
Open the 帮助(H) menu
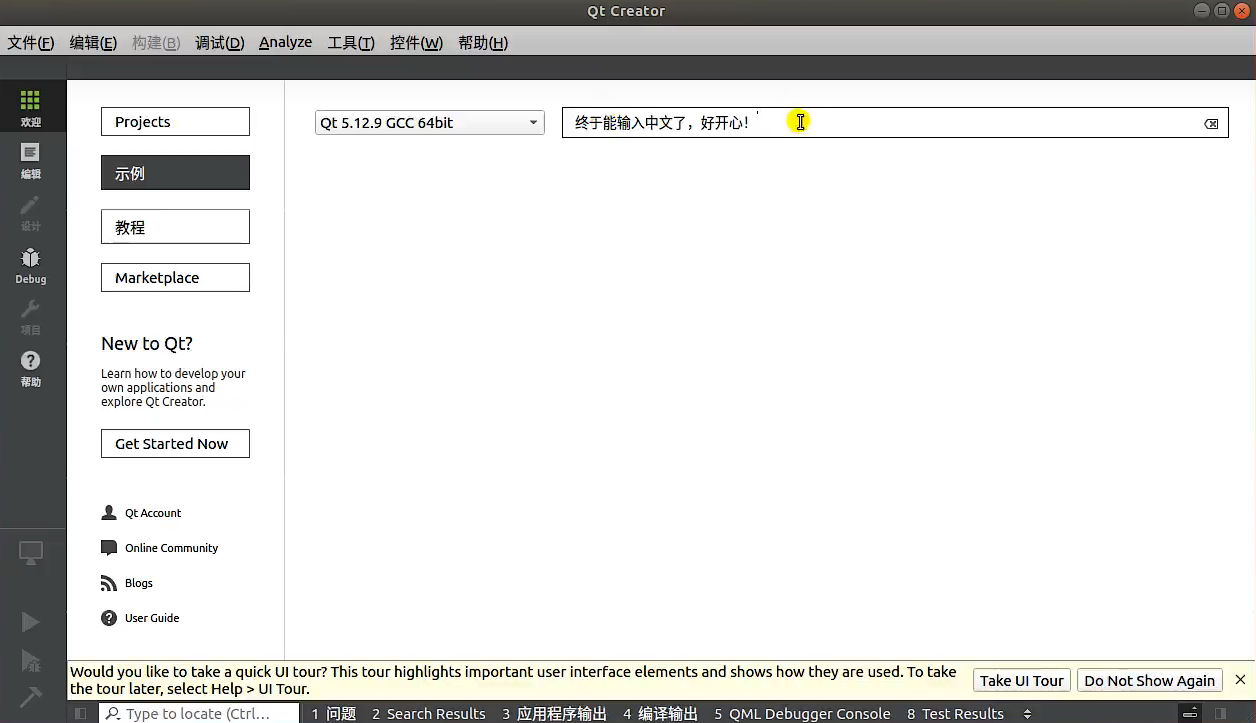[x=483, y=43]
